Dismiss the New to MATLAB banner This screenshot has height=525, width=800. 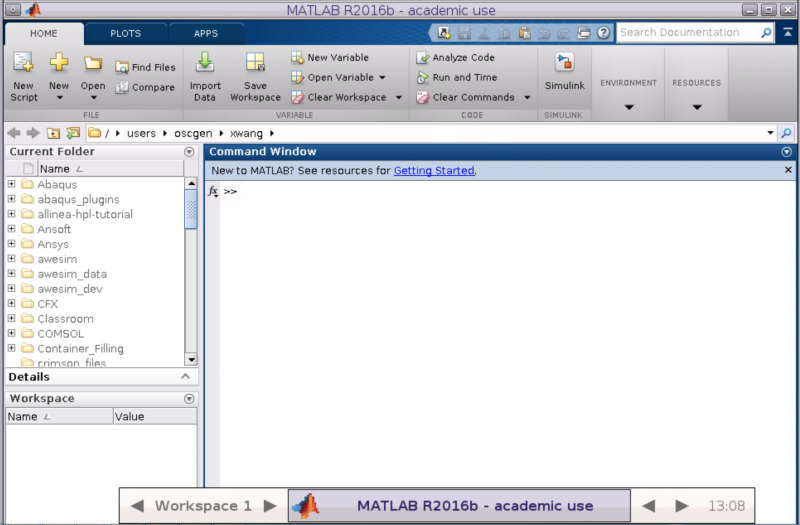tap(788, 170)
